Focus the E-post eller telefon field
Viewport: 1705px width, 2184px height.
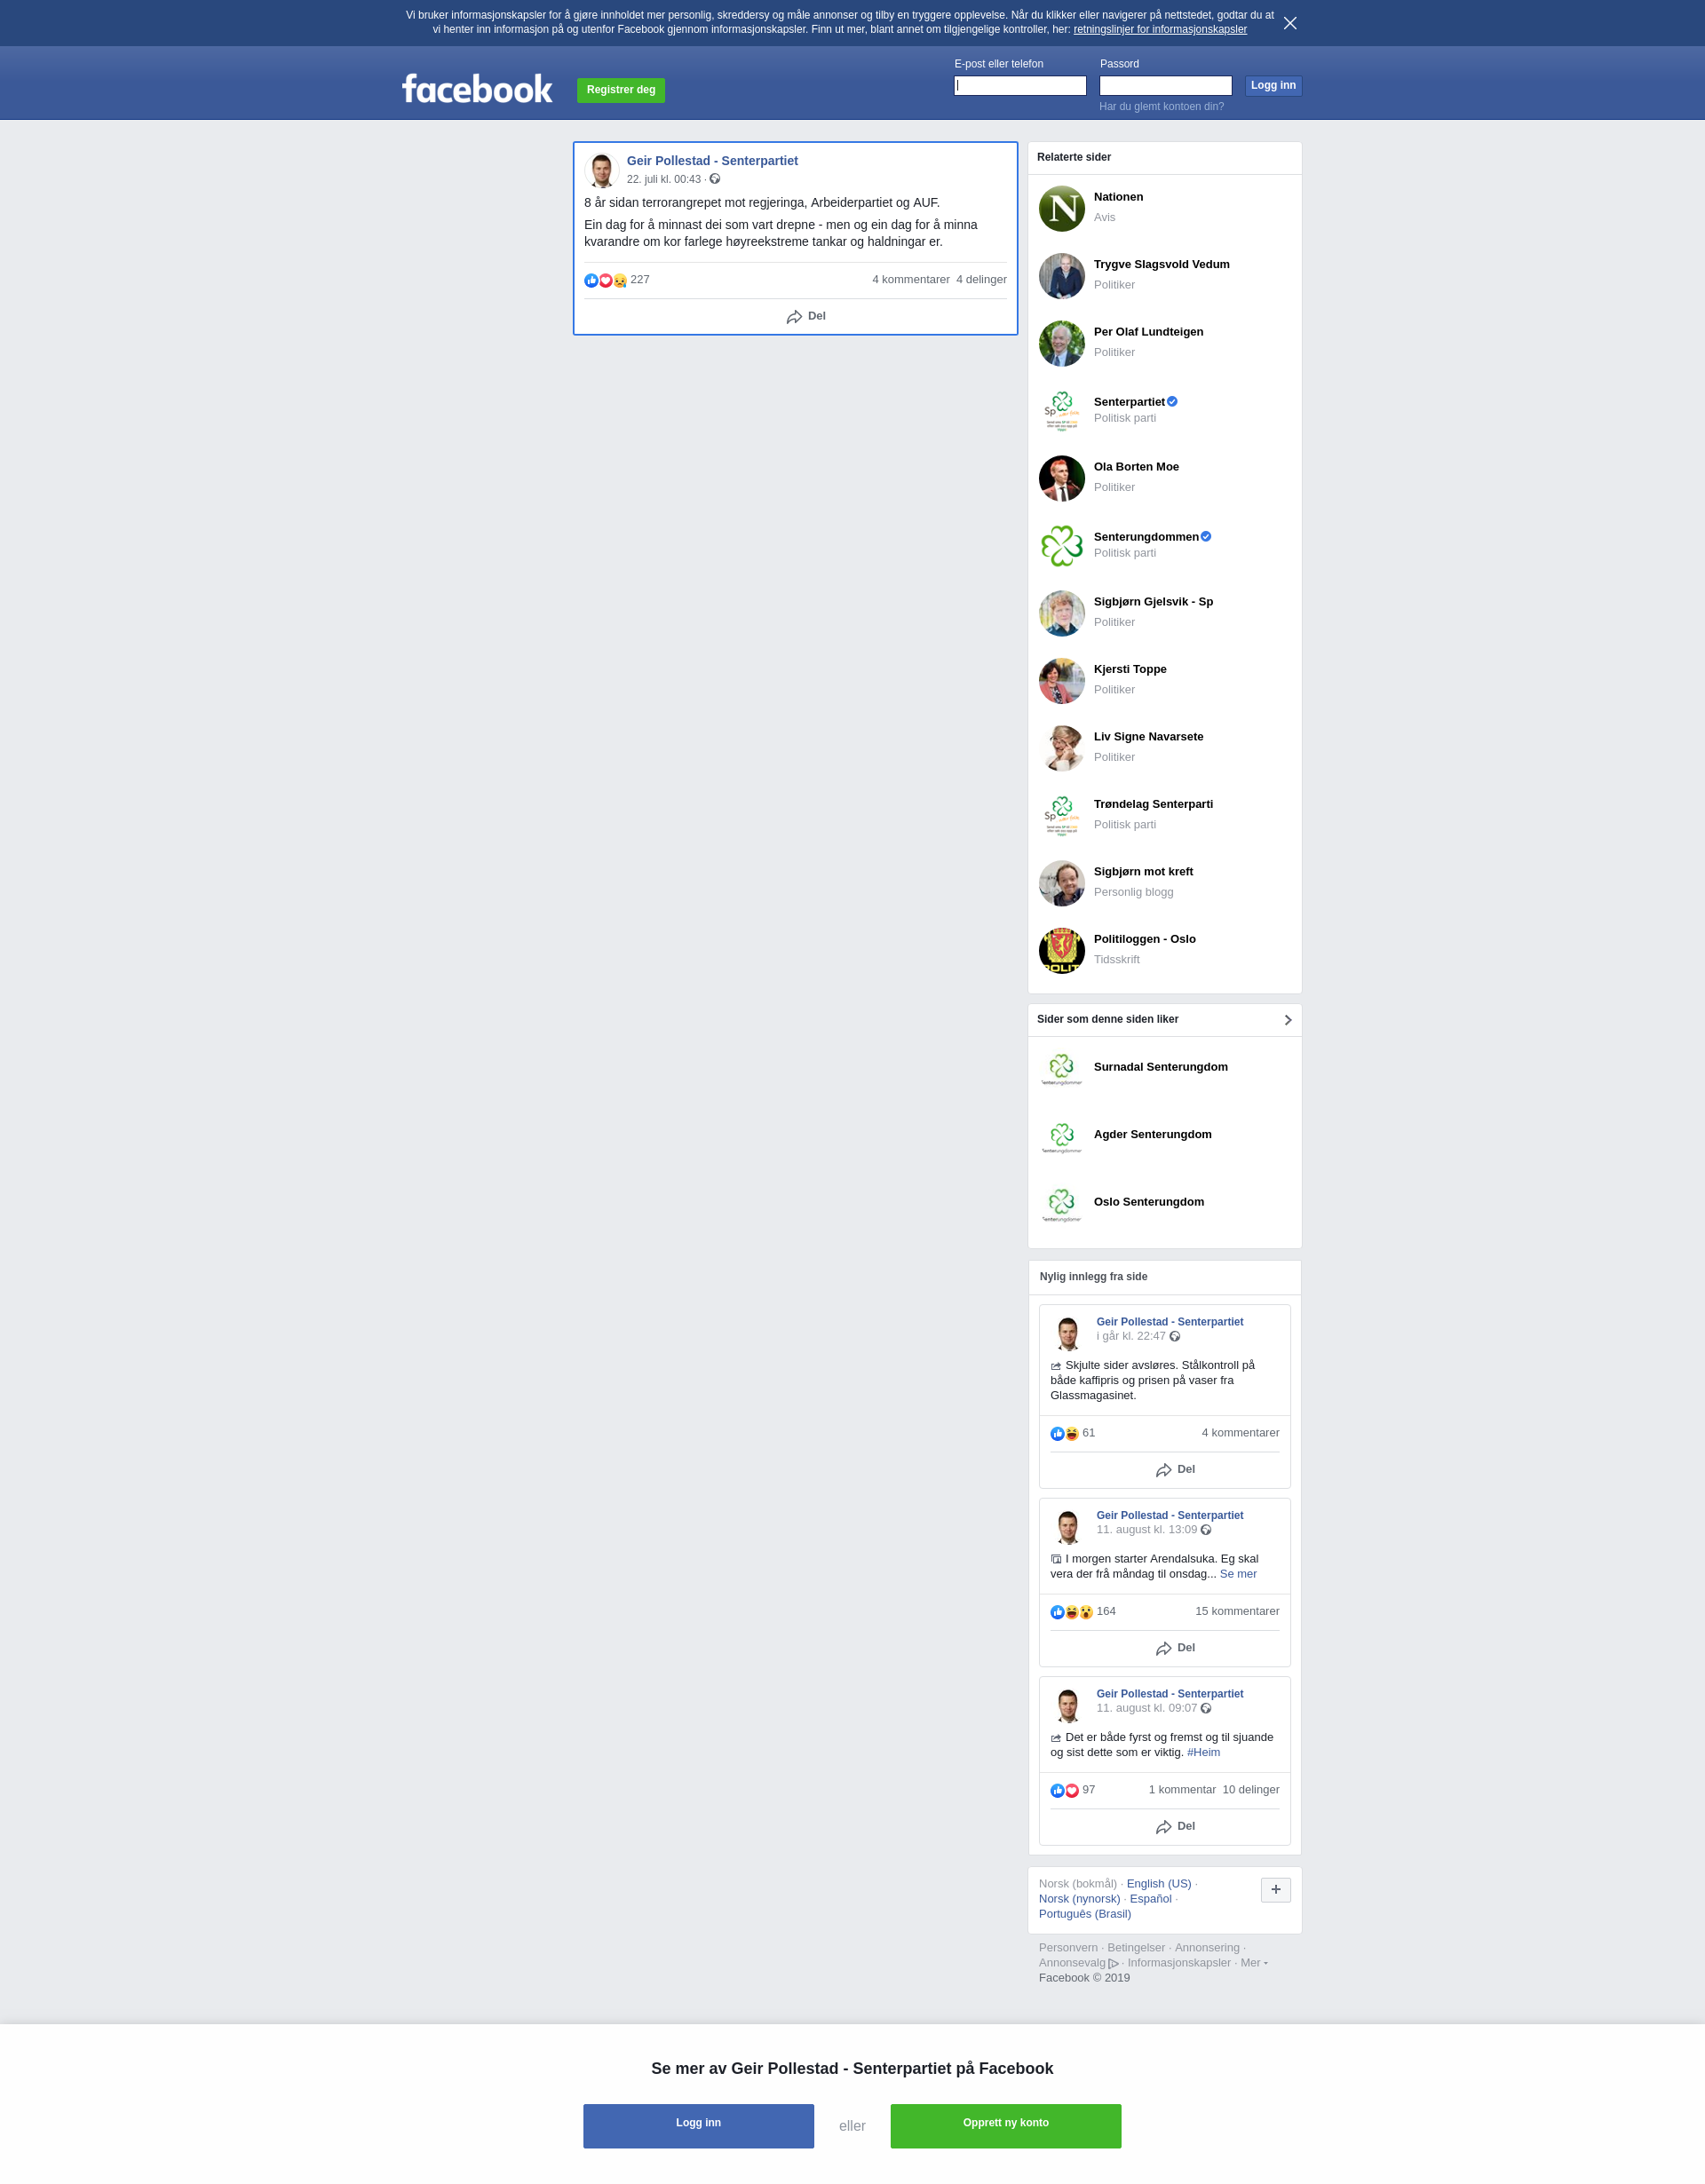coord(1019,86)
